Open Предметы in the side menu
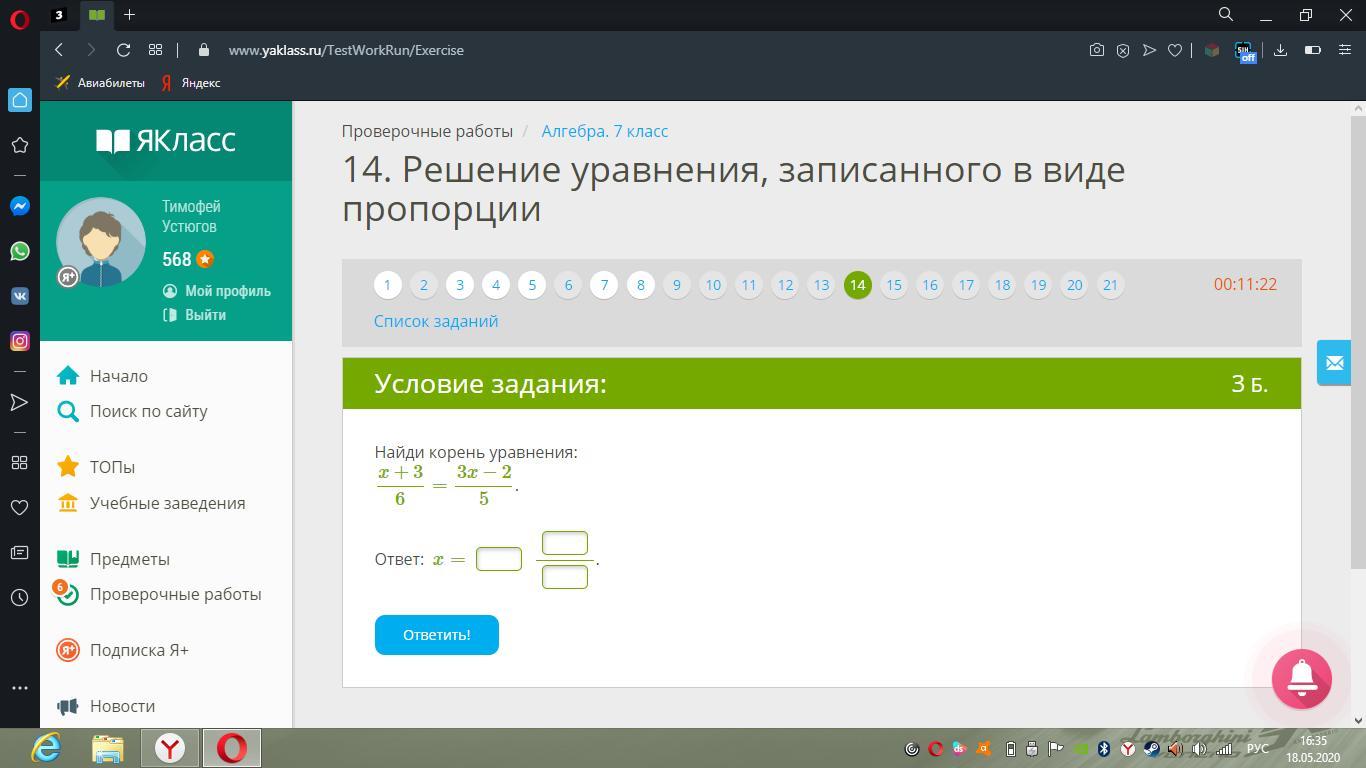This screenshot has height=768, width=1366. 130,559
